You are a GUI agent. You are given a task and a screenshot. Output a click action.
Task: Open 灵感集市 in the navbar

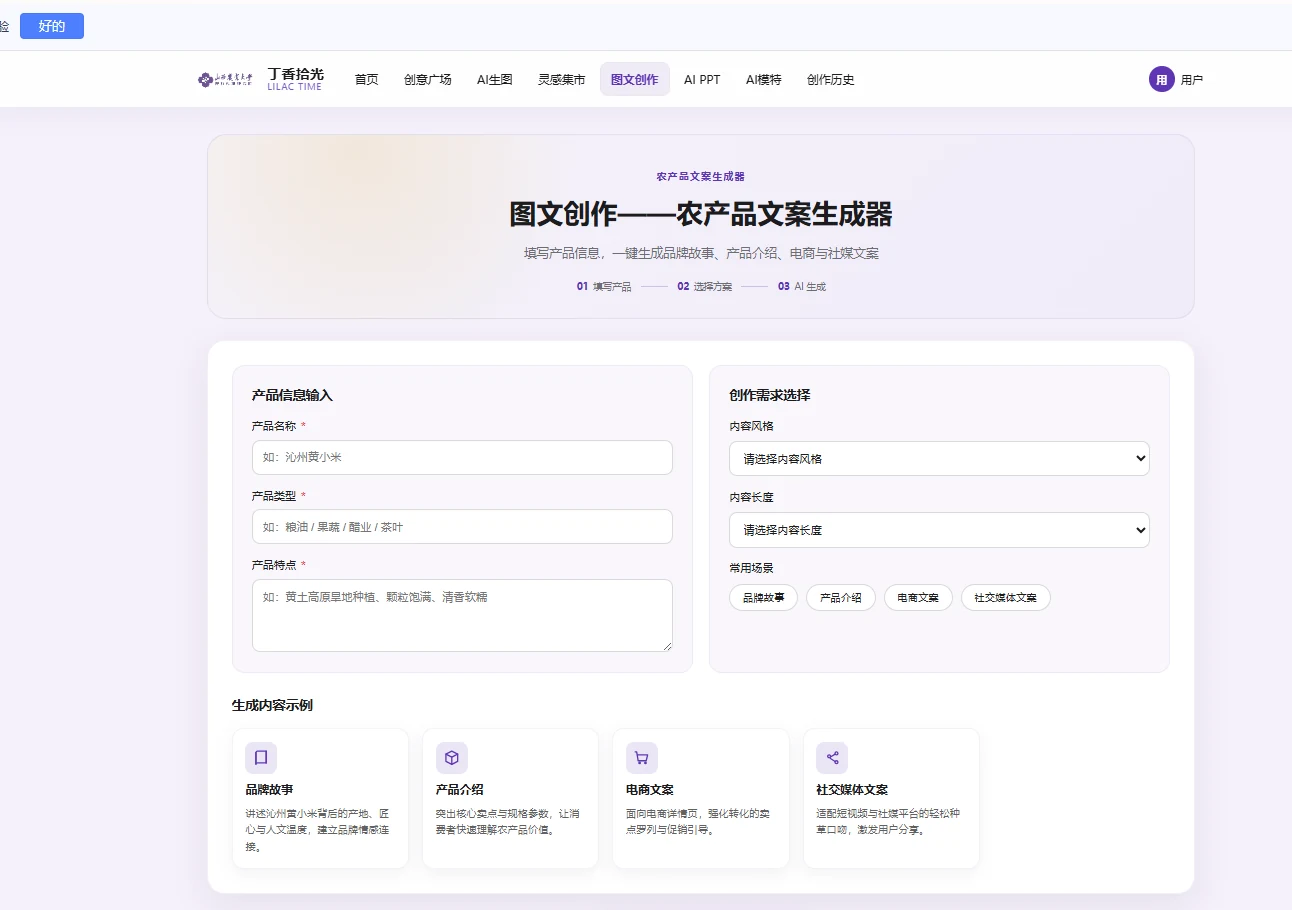pos(562,80)
